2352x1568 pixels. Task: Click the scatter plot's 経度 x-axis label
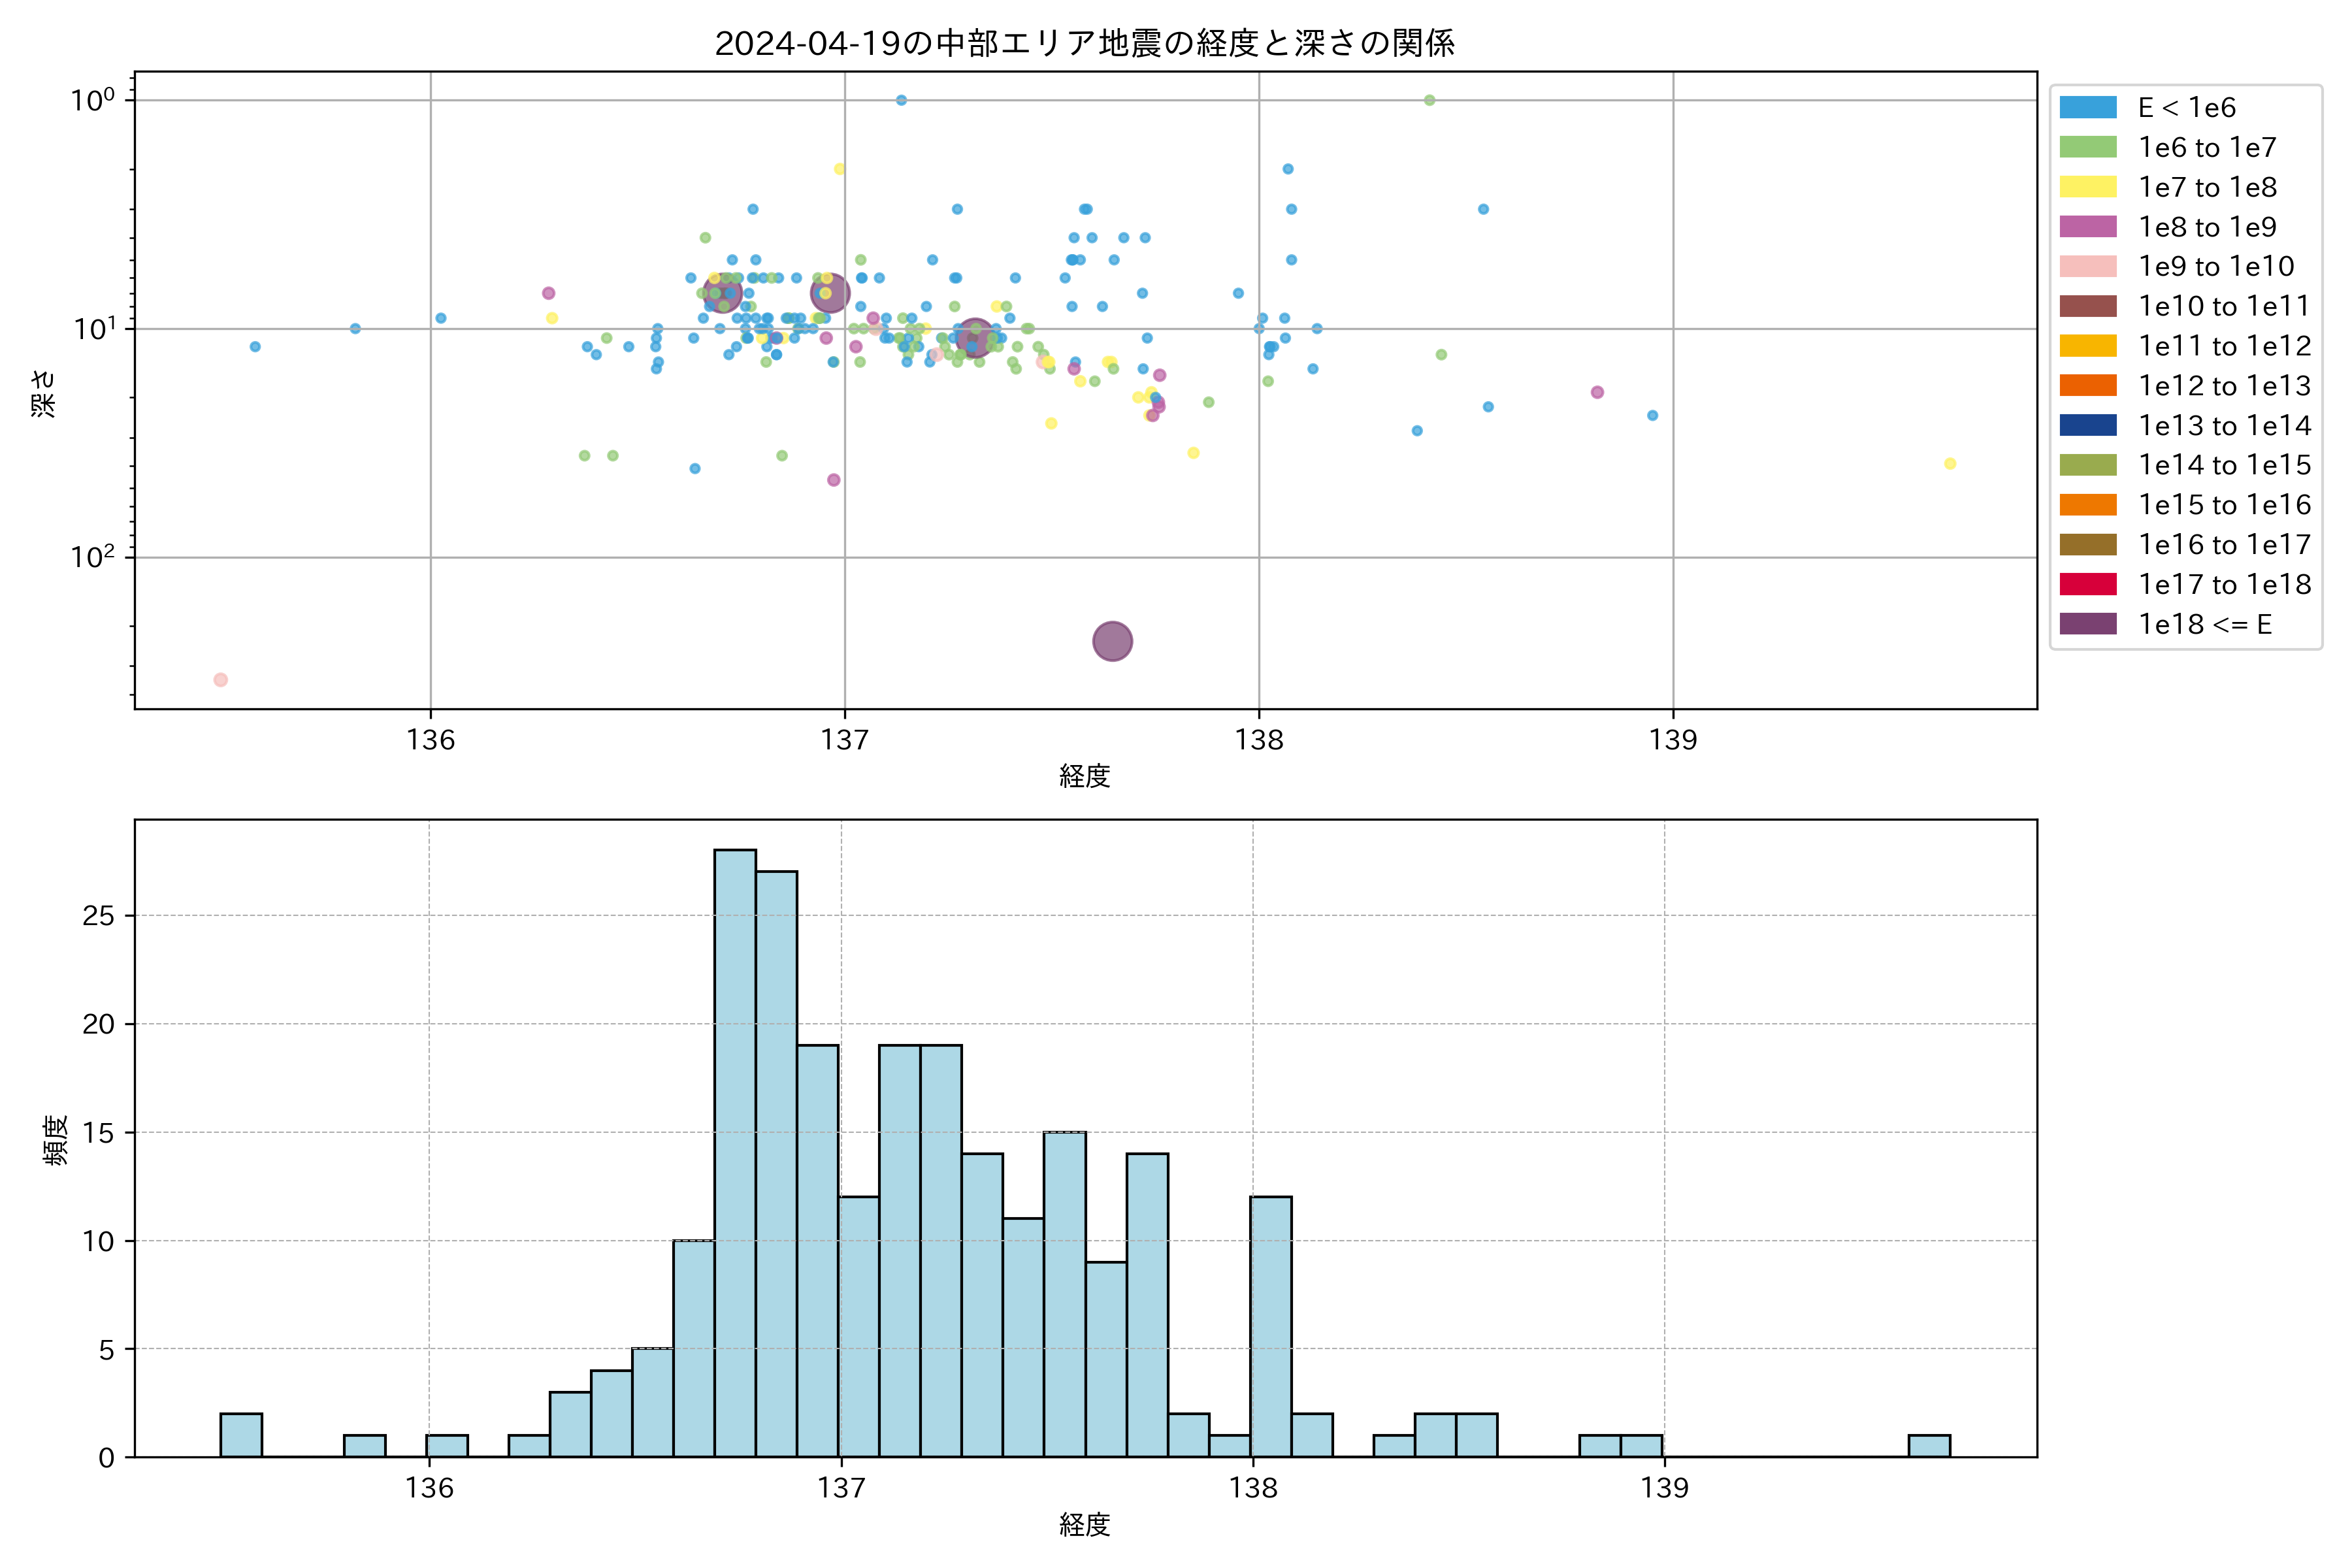point(1084,776)
